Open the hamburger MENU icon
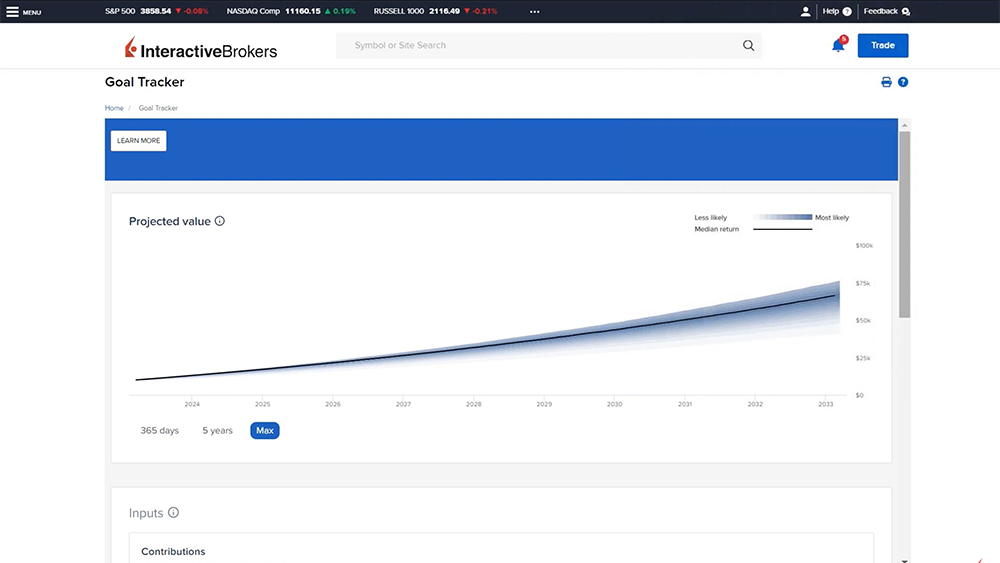Image resolution: width=1000 pixels, height=563 pixels. 13,12
